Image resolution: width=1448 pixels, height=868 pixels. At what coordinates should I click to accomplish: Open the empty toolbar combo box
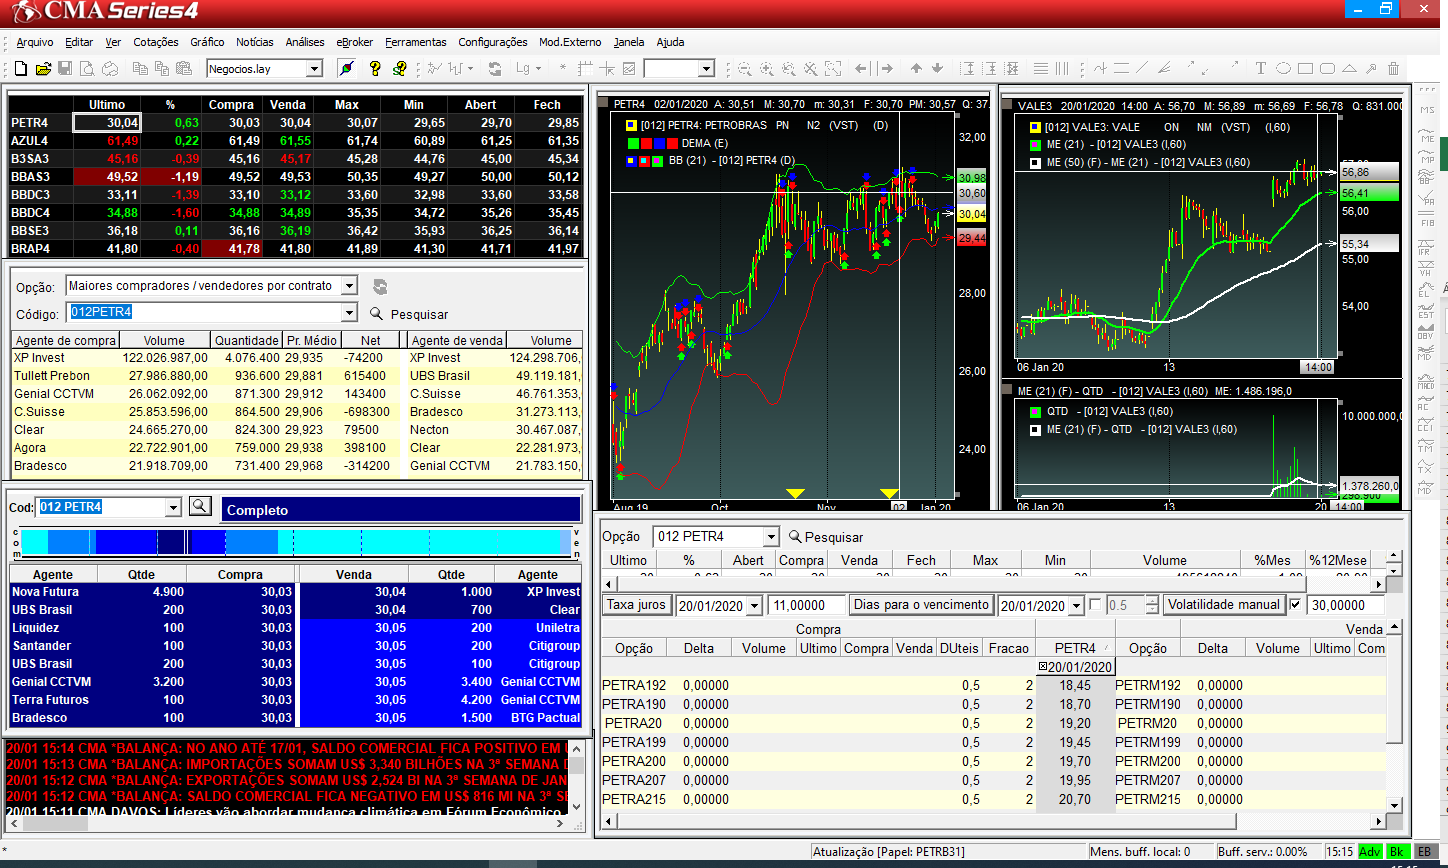pyautogui.click(x=706, y=69)
